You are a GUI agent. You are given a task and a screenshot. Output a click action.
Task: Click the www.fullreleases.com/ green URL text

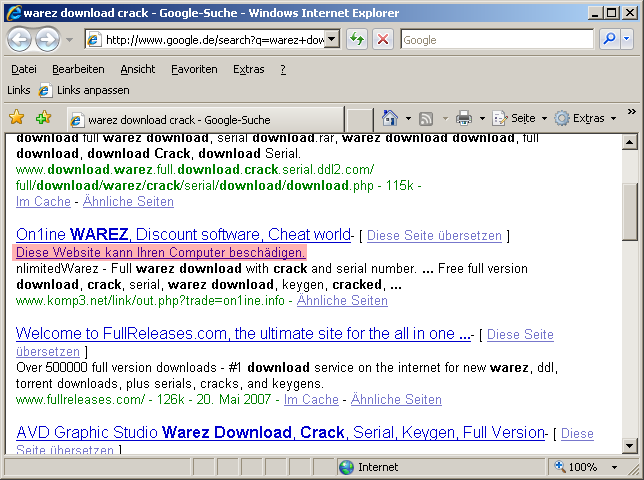coord(80,400)
